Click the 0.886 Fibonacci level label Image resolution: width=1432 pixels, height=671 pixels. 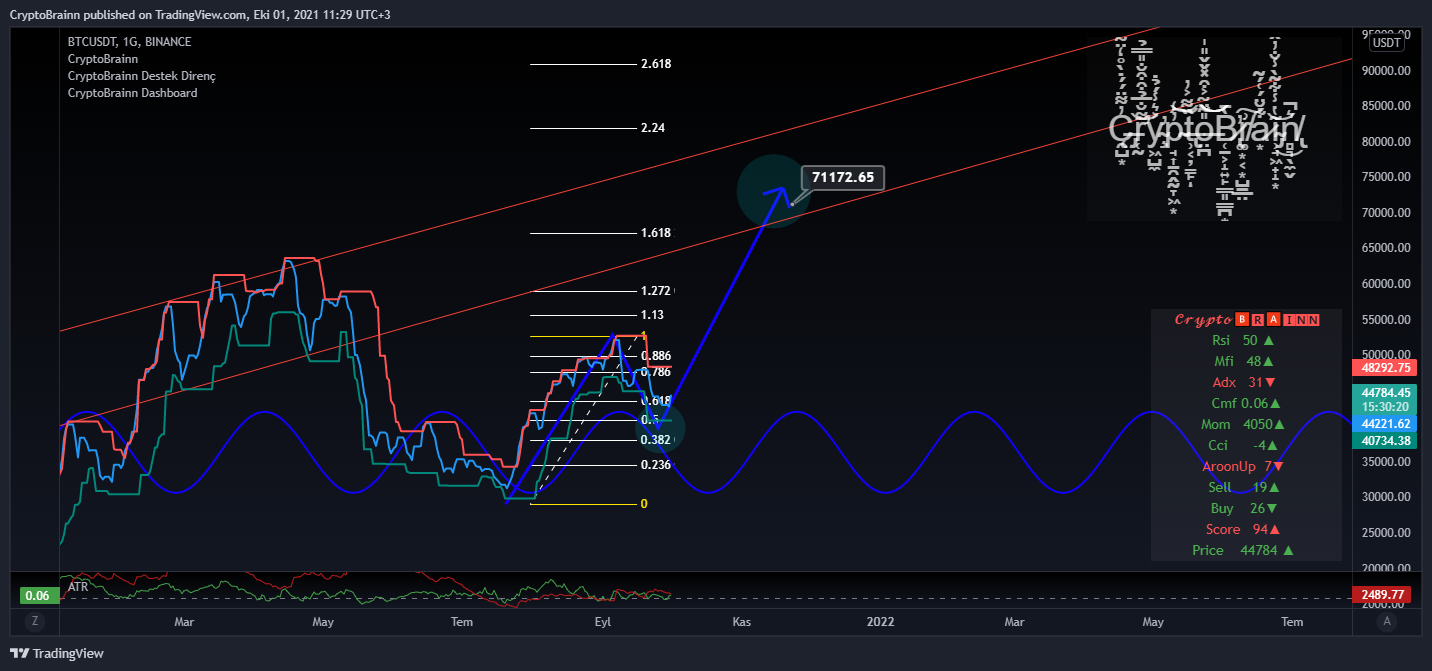(x=656, y=356)
